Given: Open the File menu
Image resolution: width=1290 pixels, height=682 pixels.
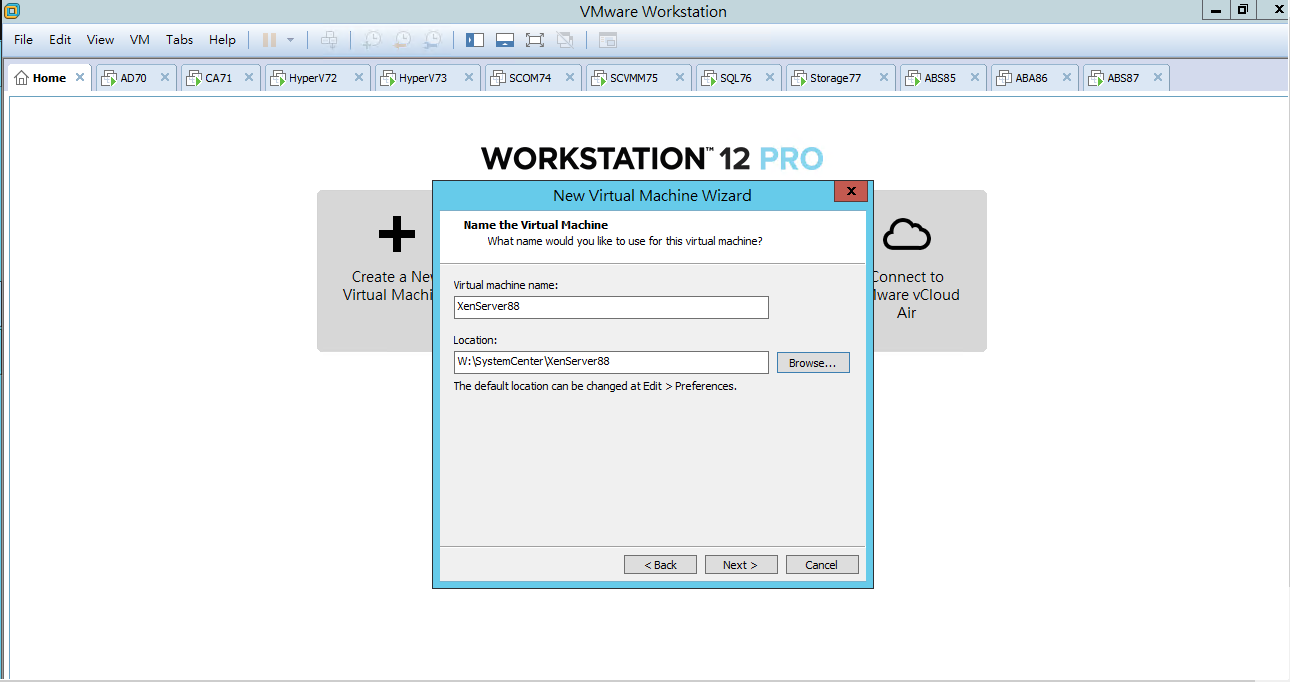Looking at the screenshot, I should [x=24, y=40].
